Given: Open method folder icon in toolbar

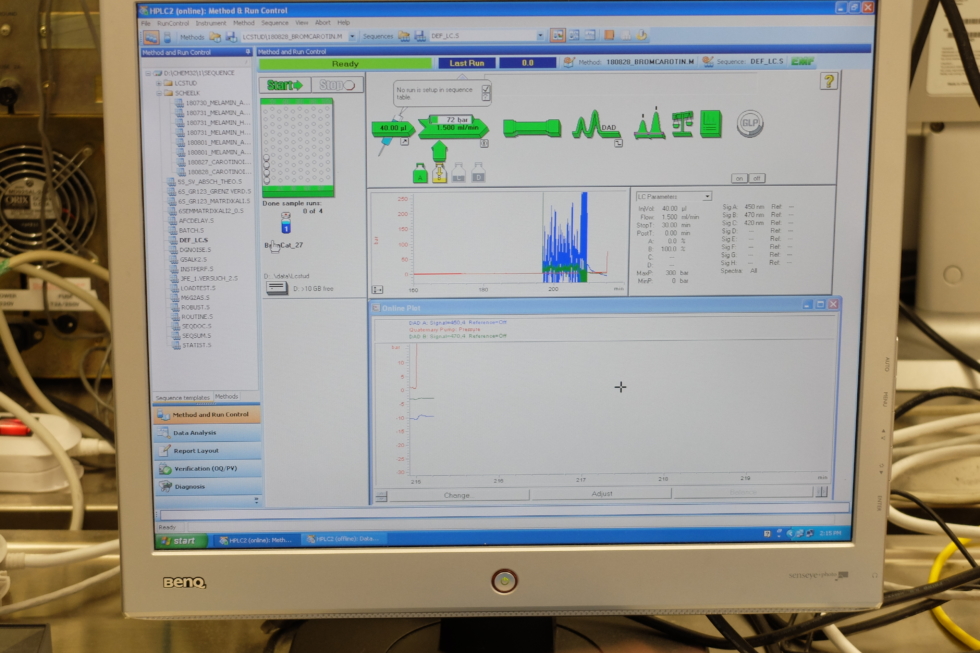Looking at the screenshot, I should pos(215,37).
